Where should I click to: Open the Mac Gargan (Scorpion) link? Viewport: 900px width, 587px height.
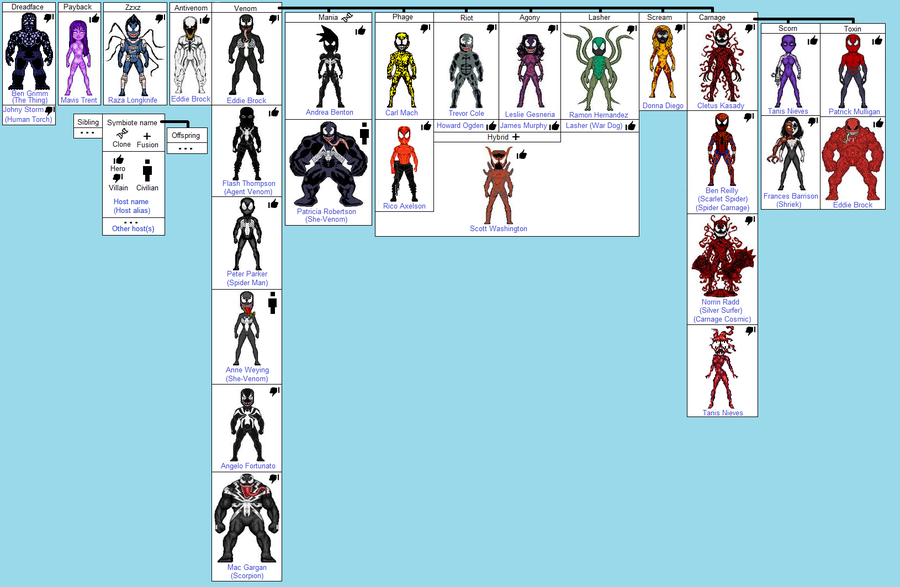pos(247,572)
